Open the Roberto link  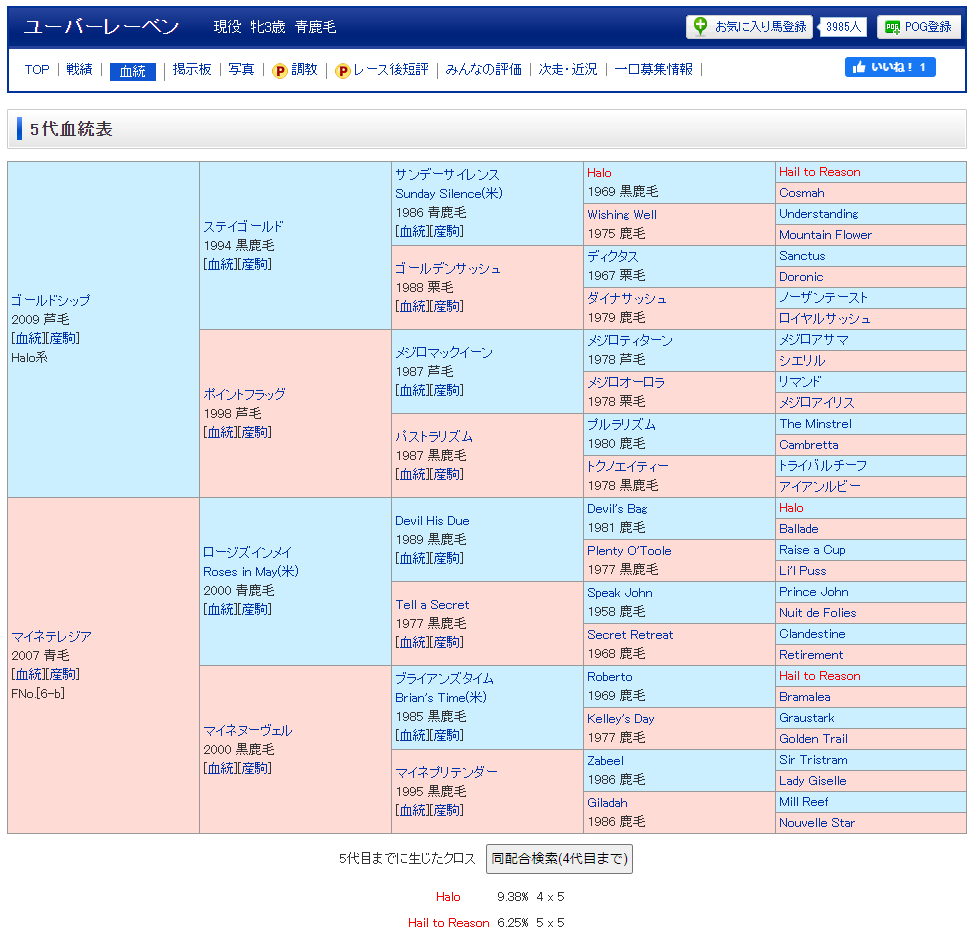[609, 676]
